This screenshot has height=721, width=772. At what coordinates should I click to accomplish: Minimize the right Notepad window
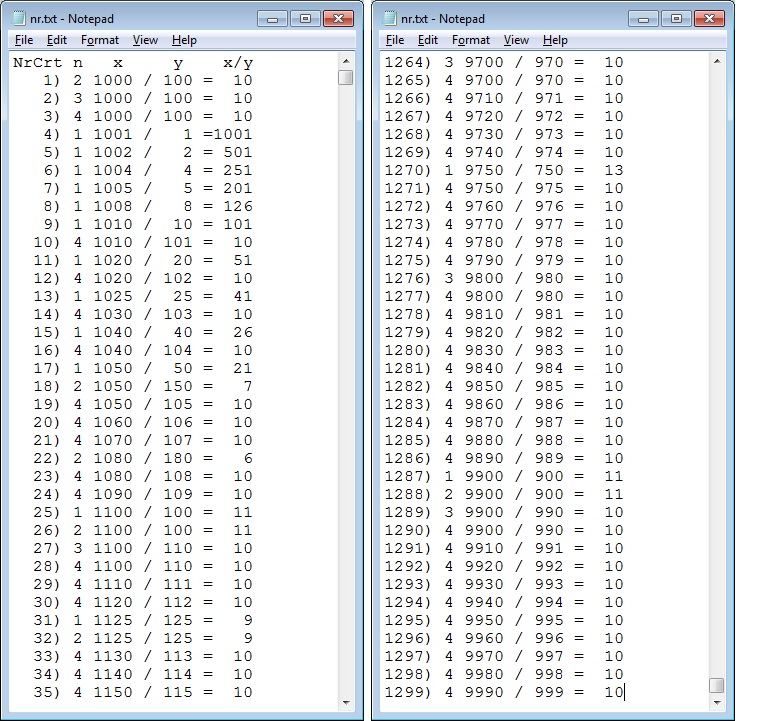643,19
